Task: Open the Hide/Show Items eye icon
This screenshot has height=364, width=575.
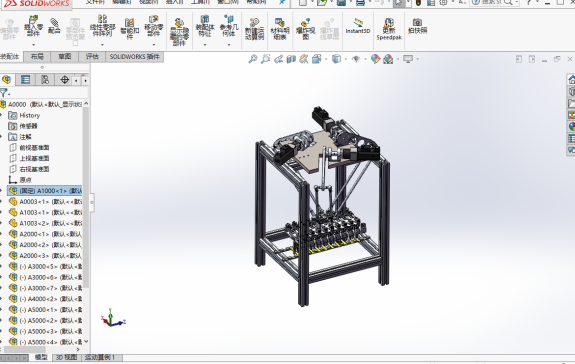Action: point(356,59)
